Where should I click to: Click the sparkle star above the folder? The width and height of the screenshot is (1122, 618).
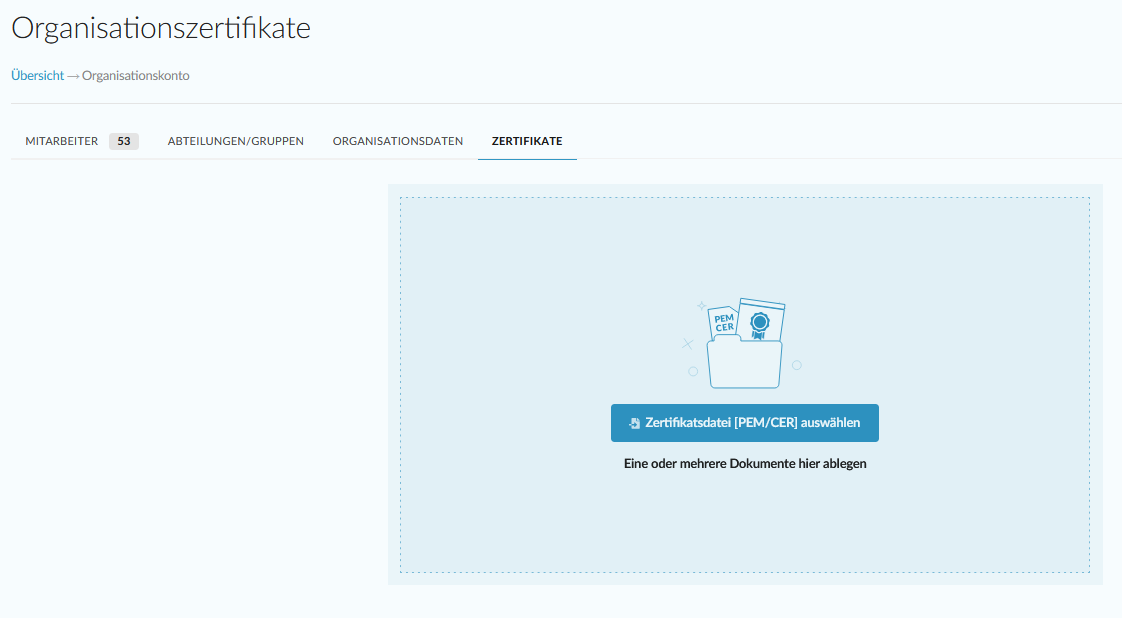pos(701,305)
